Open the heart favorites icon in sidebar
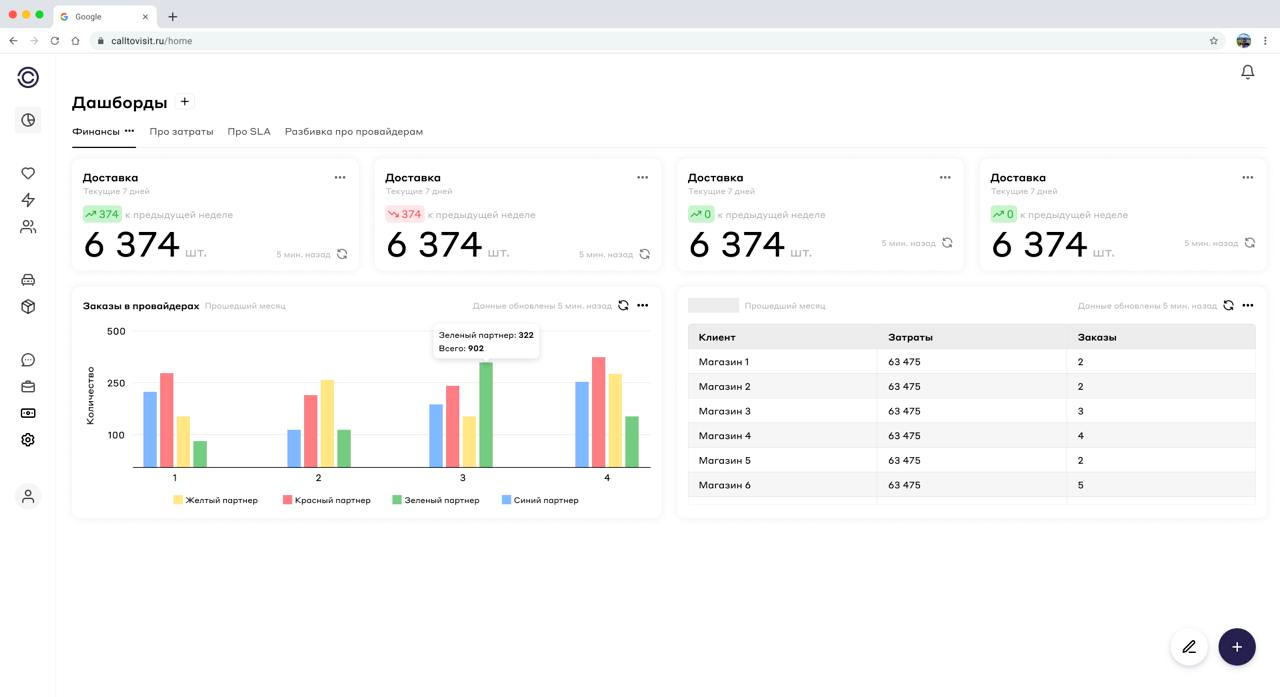 (28, 173)
